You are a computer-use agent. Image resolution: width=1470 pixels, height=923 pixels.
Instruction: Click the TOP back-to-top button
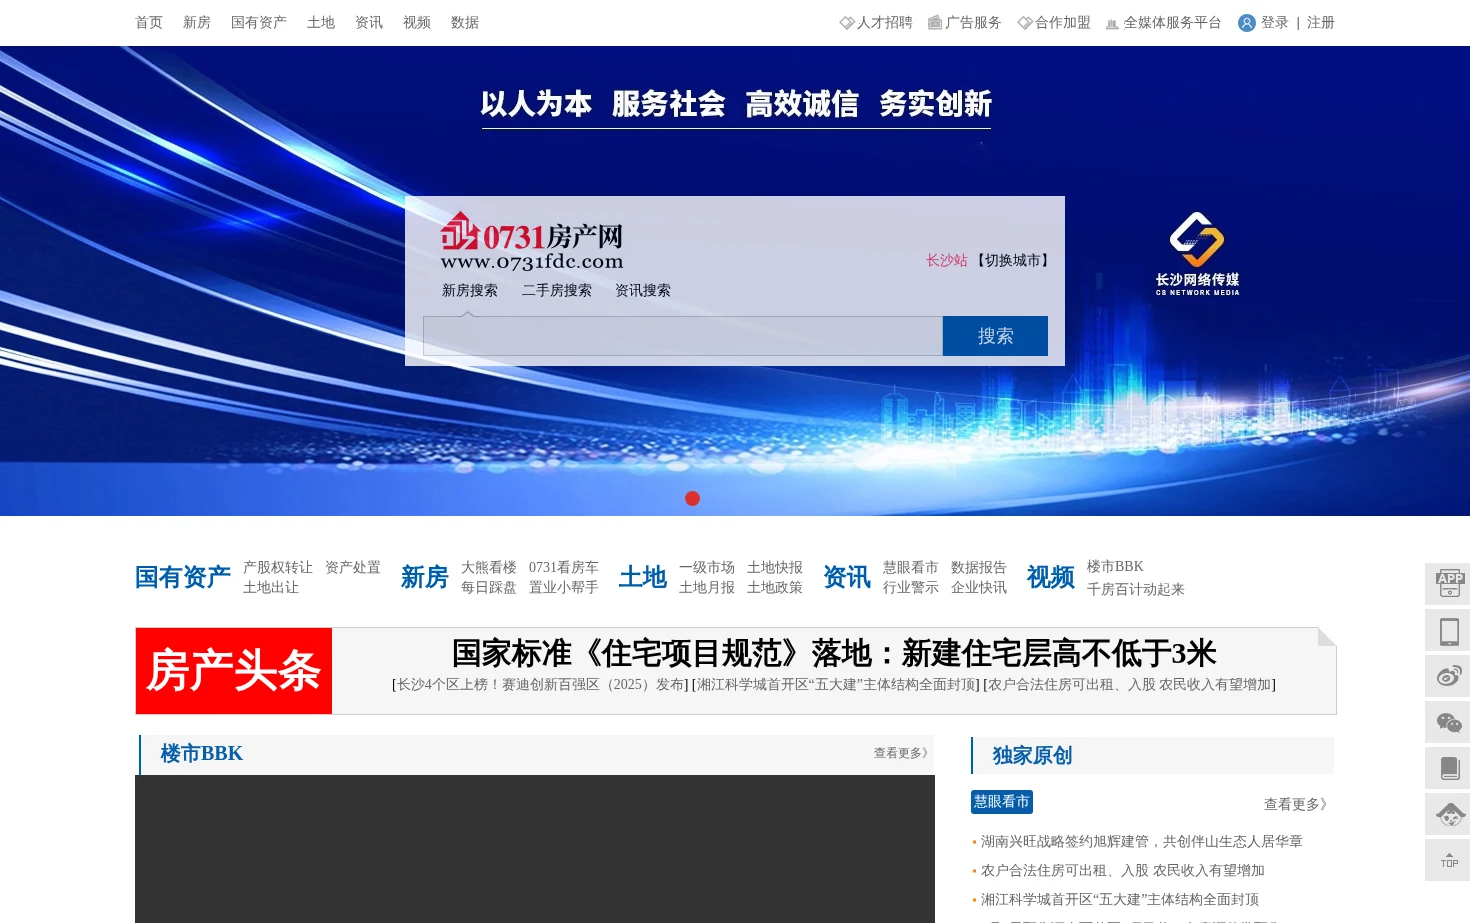point(1449,860)
